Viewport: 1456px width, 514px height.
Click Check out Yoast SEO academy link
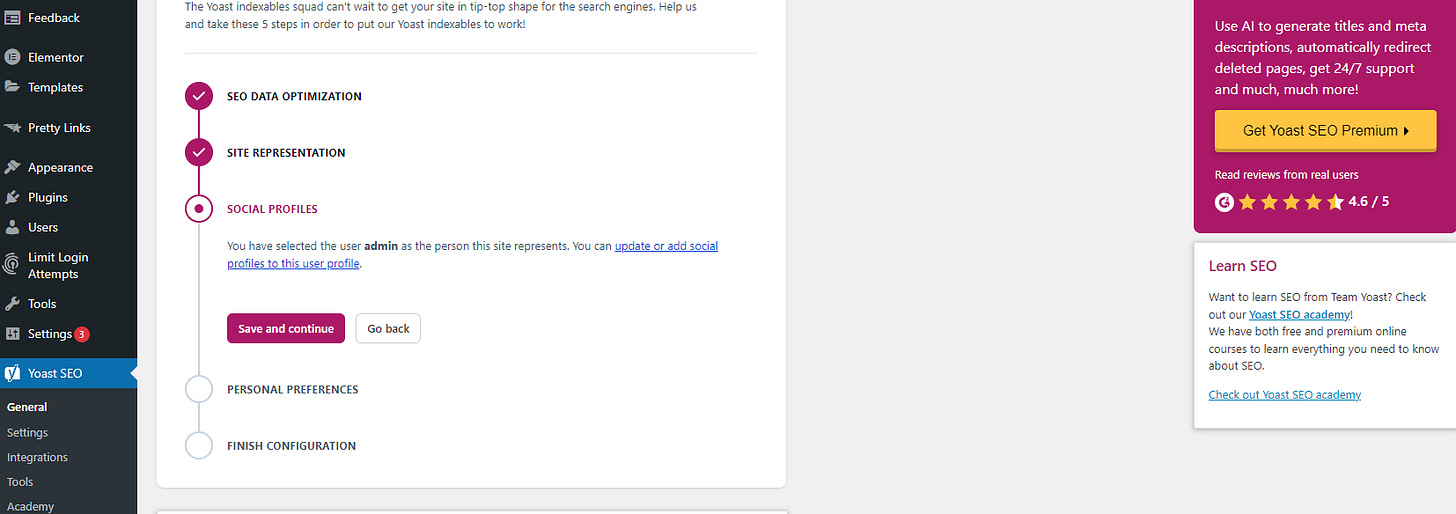point(1285,394)
